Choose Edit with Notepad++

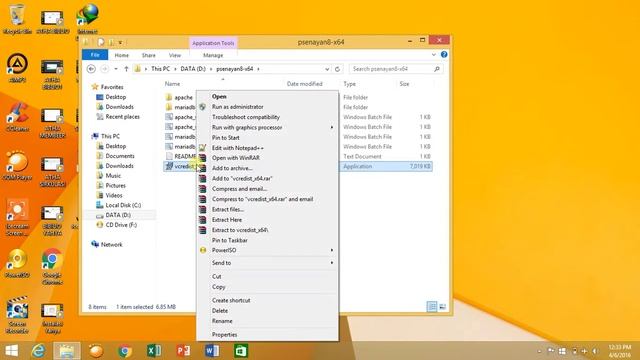click(x=267, y=148)
